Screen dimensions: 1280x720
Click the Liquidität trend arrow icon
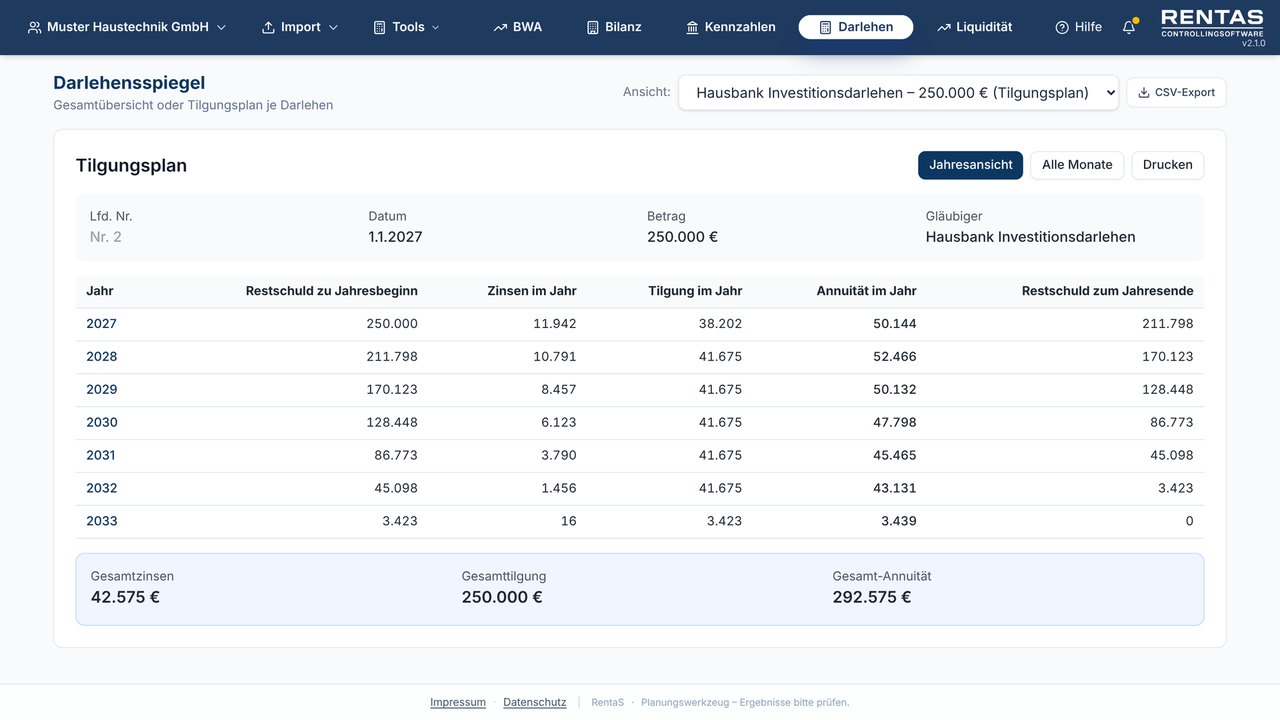click(x=943, y=28)
